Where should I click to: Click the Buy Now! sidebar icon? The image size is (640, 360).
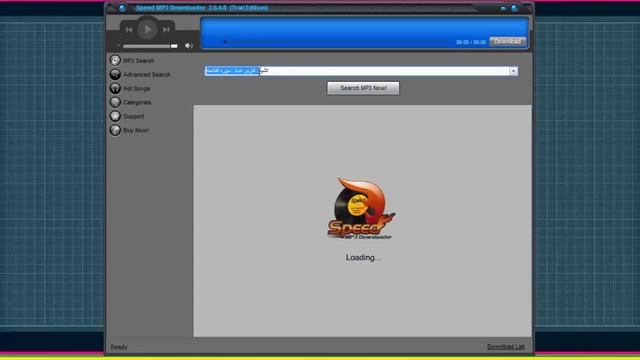[115, 130]
